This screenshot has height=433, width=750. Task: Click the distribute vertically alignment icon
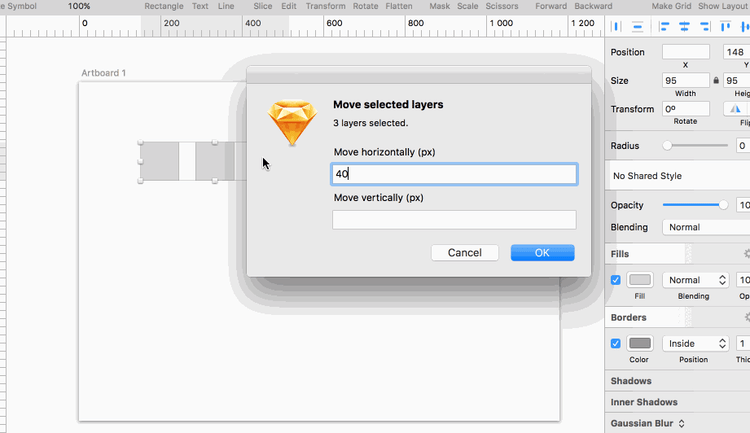637,25
